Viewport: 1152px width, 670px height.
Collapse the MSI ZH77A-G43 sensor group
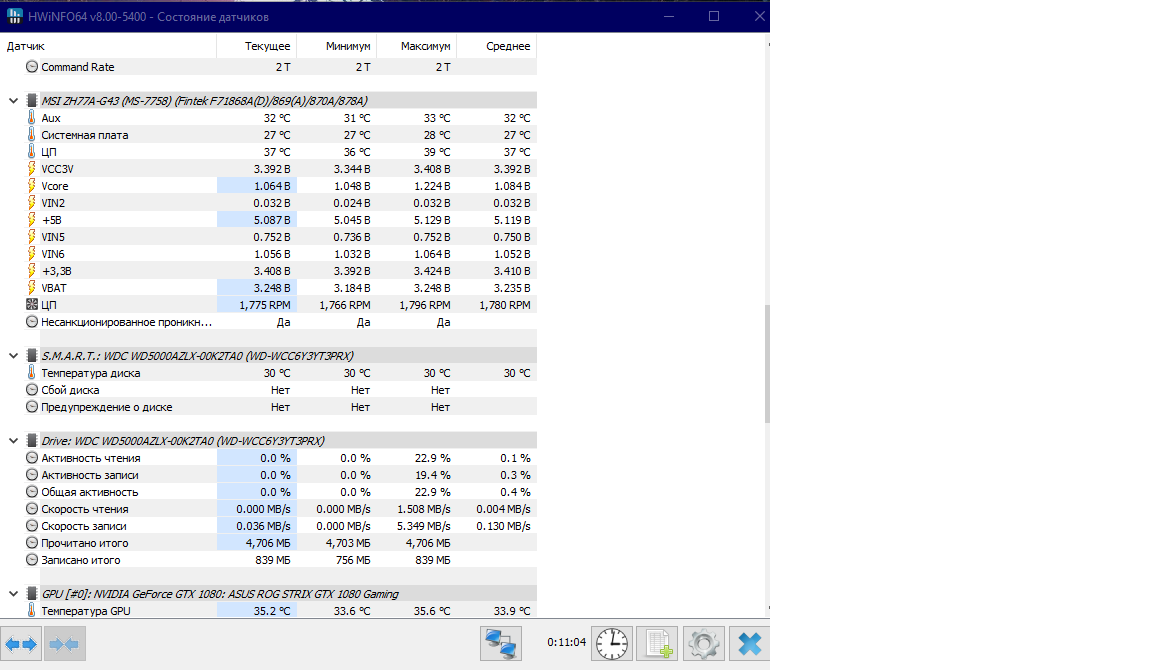click(13, 101)
